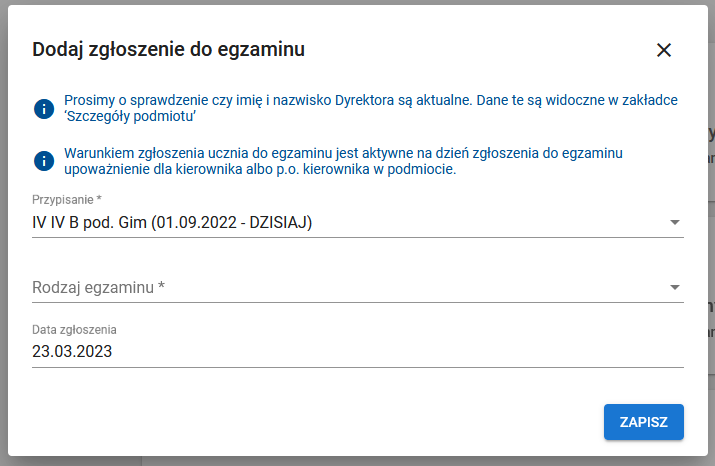Click the 'Szczegóły podmiotu' text in the notice
Screen dimensions: 715x466
[129, 117]
